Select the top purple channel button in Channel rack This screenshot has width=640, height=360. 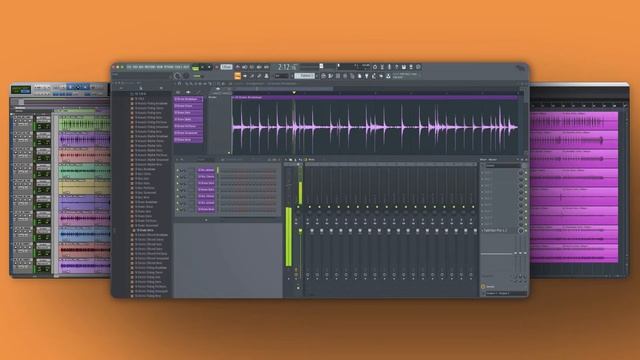pos(206,170)
